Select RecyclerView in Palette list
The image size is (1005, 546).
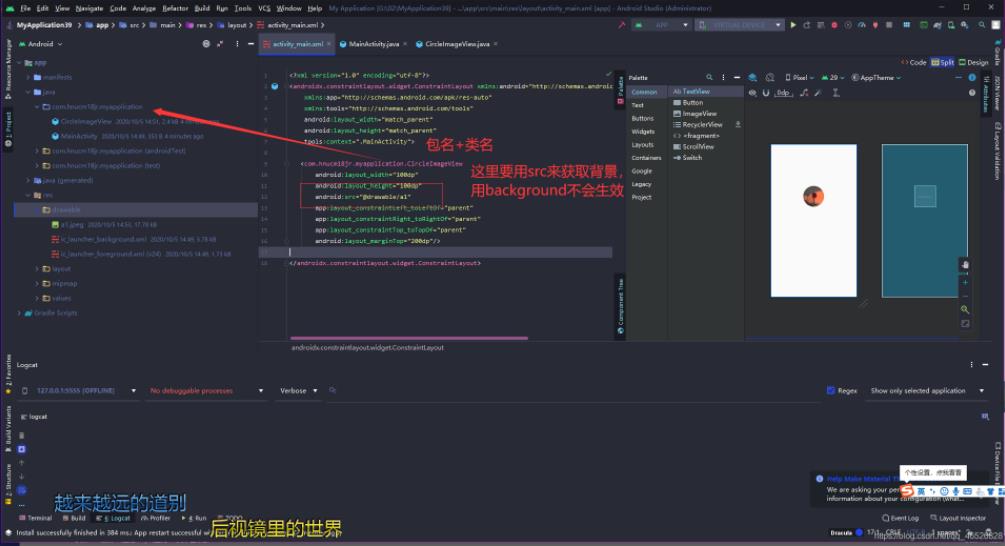tap(698, 125)
